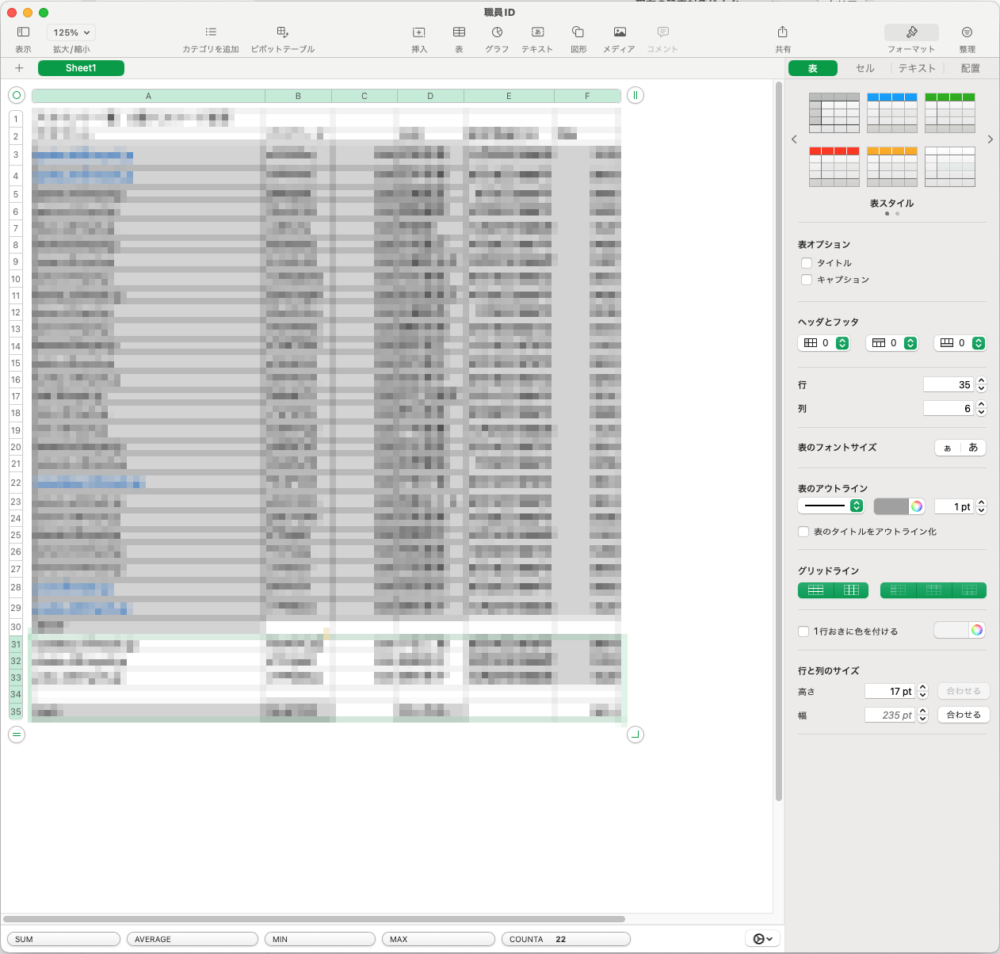The height and width of the screenshot is (954, 1000).
Task: Select the blue table style thumbnail
Action: [x=892, y=112]
